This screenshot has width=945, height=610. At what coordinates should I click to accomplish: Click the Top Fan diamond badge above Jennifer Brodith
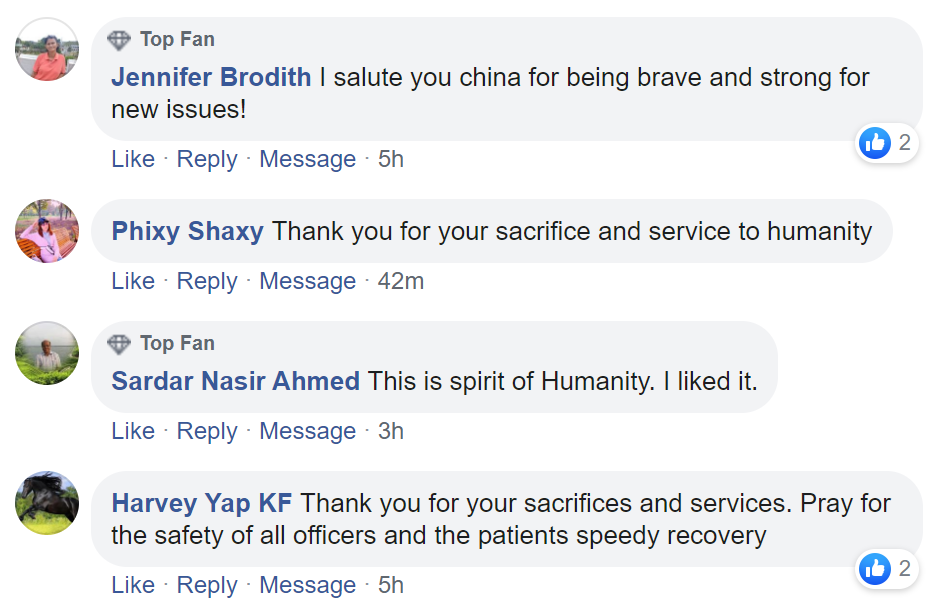(x=119, y=40)
